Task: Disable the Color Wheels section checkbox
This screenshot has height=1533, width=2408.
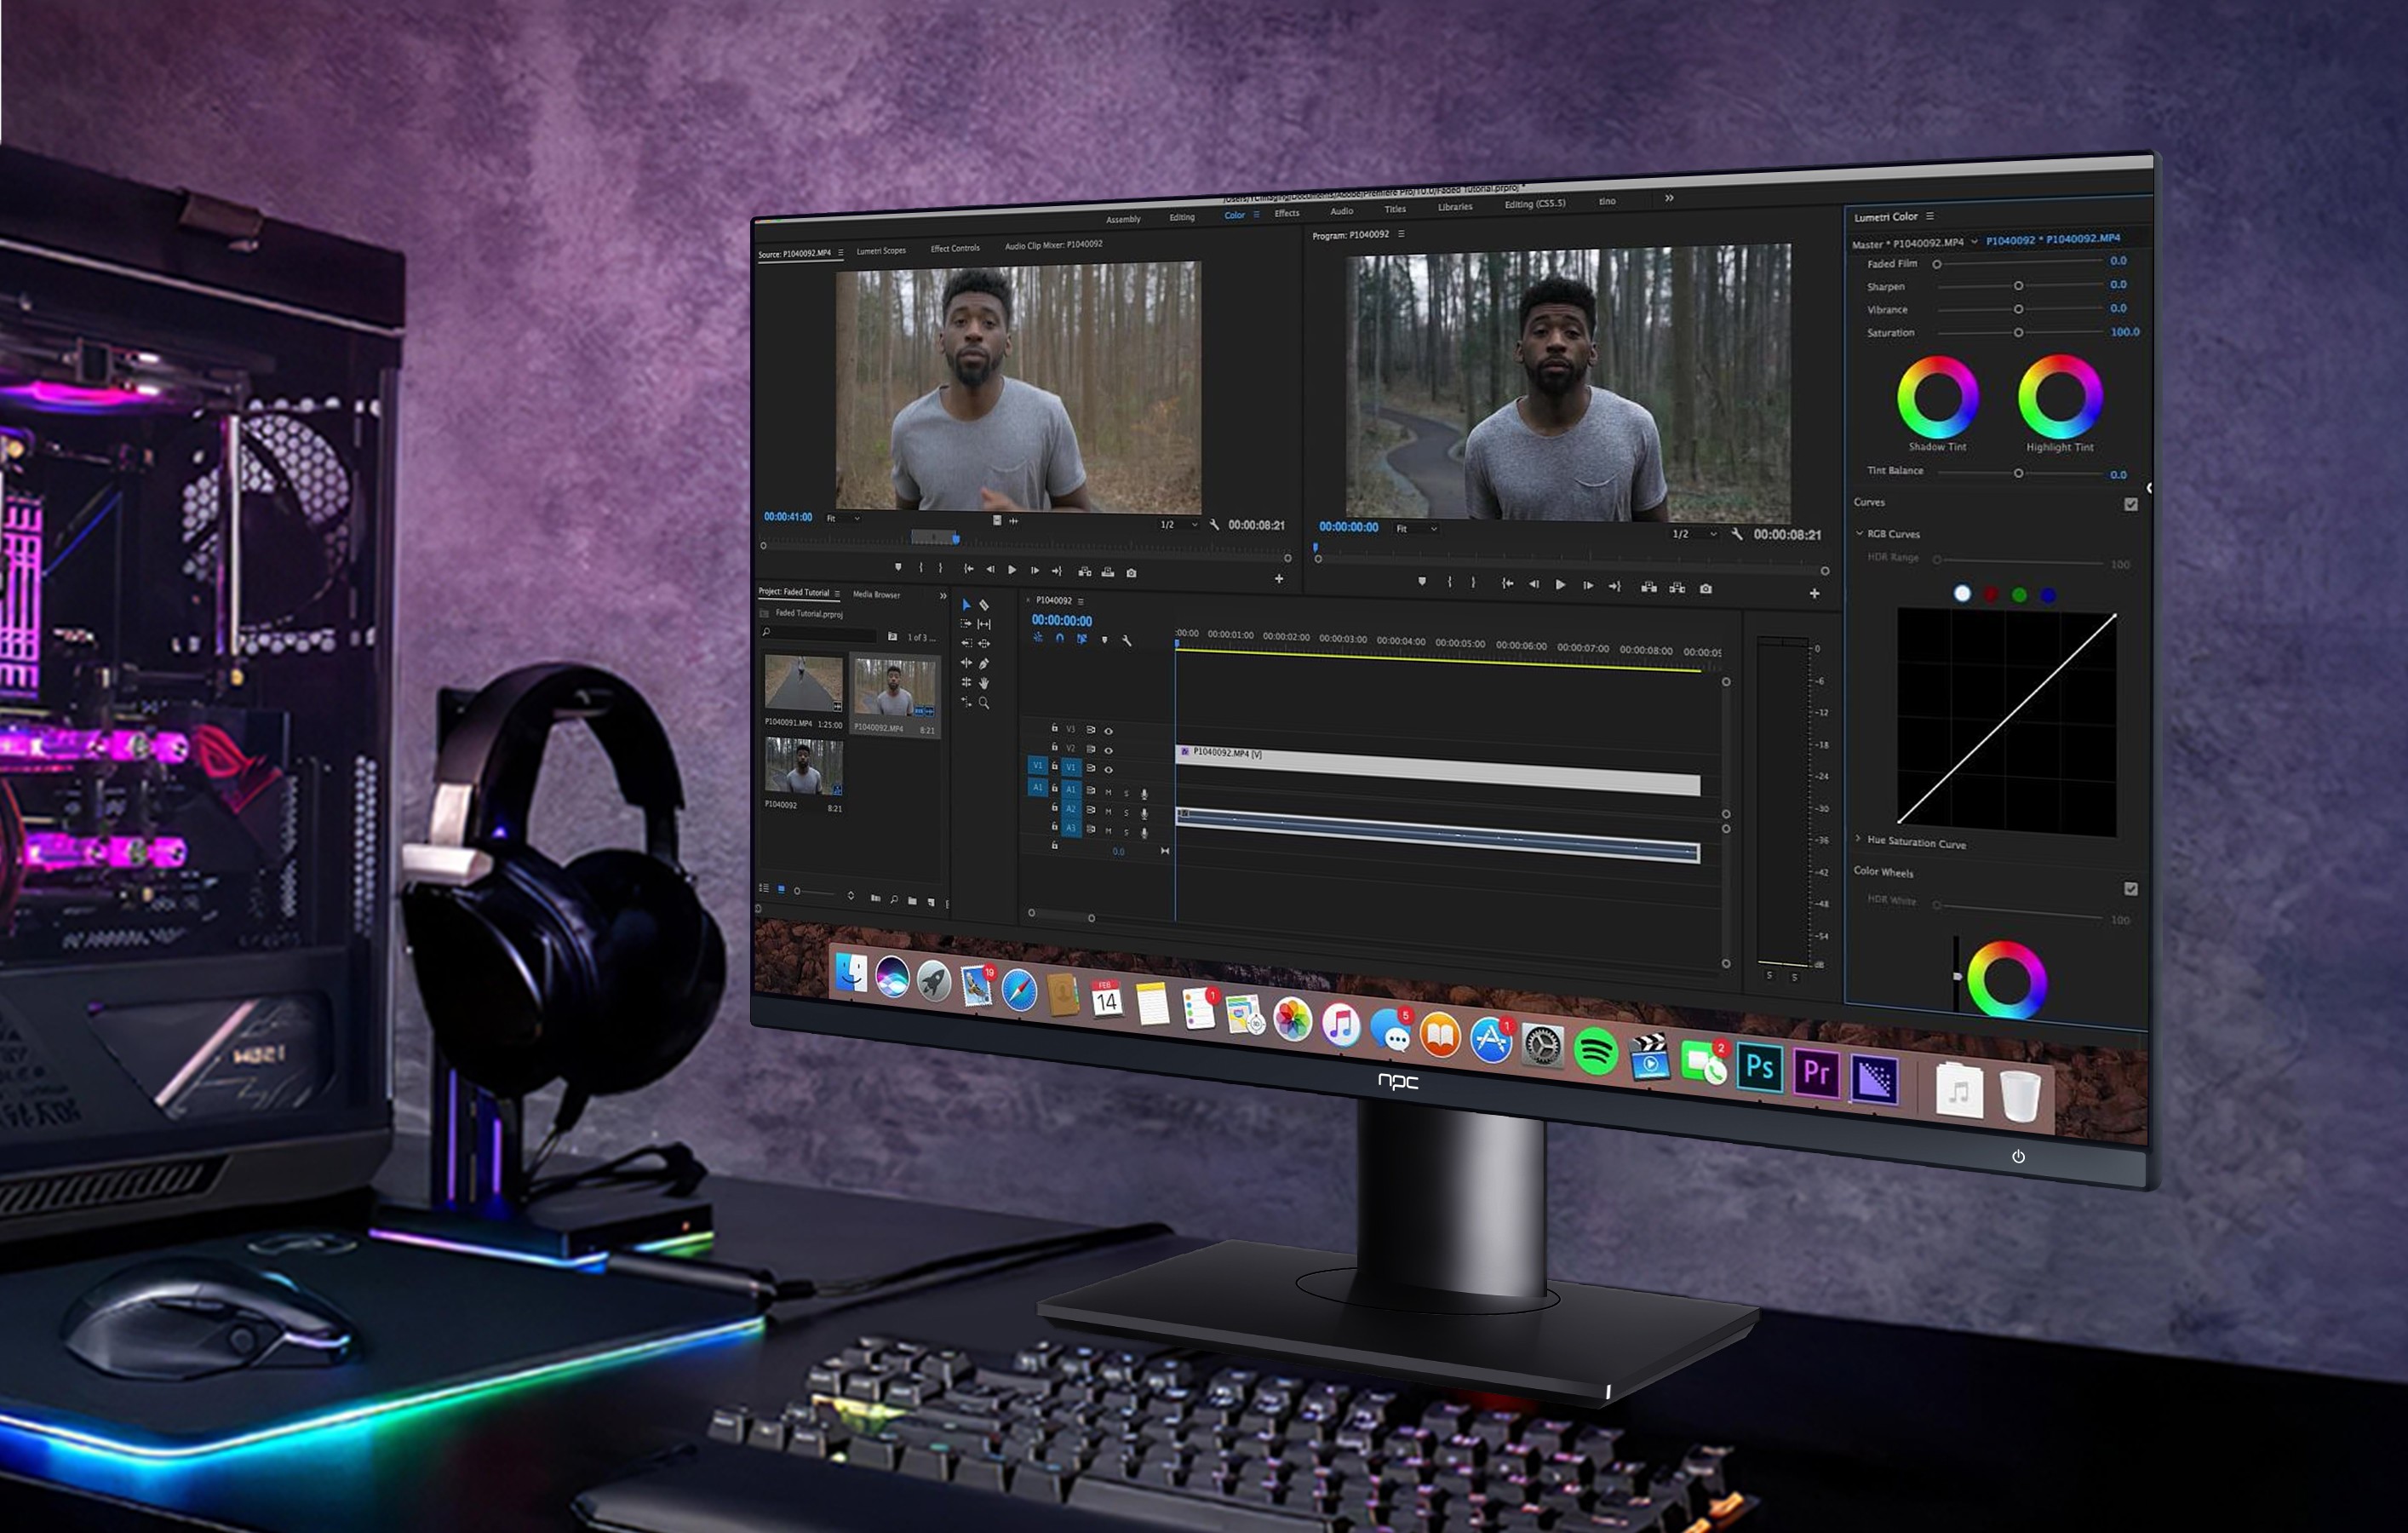Action: coord(2131,889)
